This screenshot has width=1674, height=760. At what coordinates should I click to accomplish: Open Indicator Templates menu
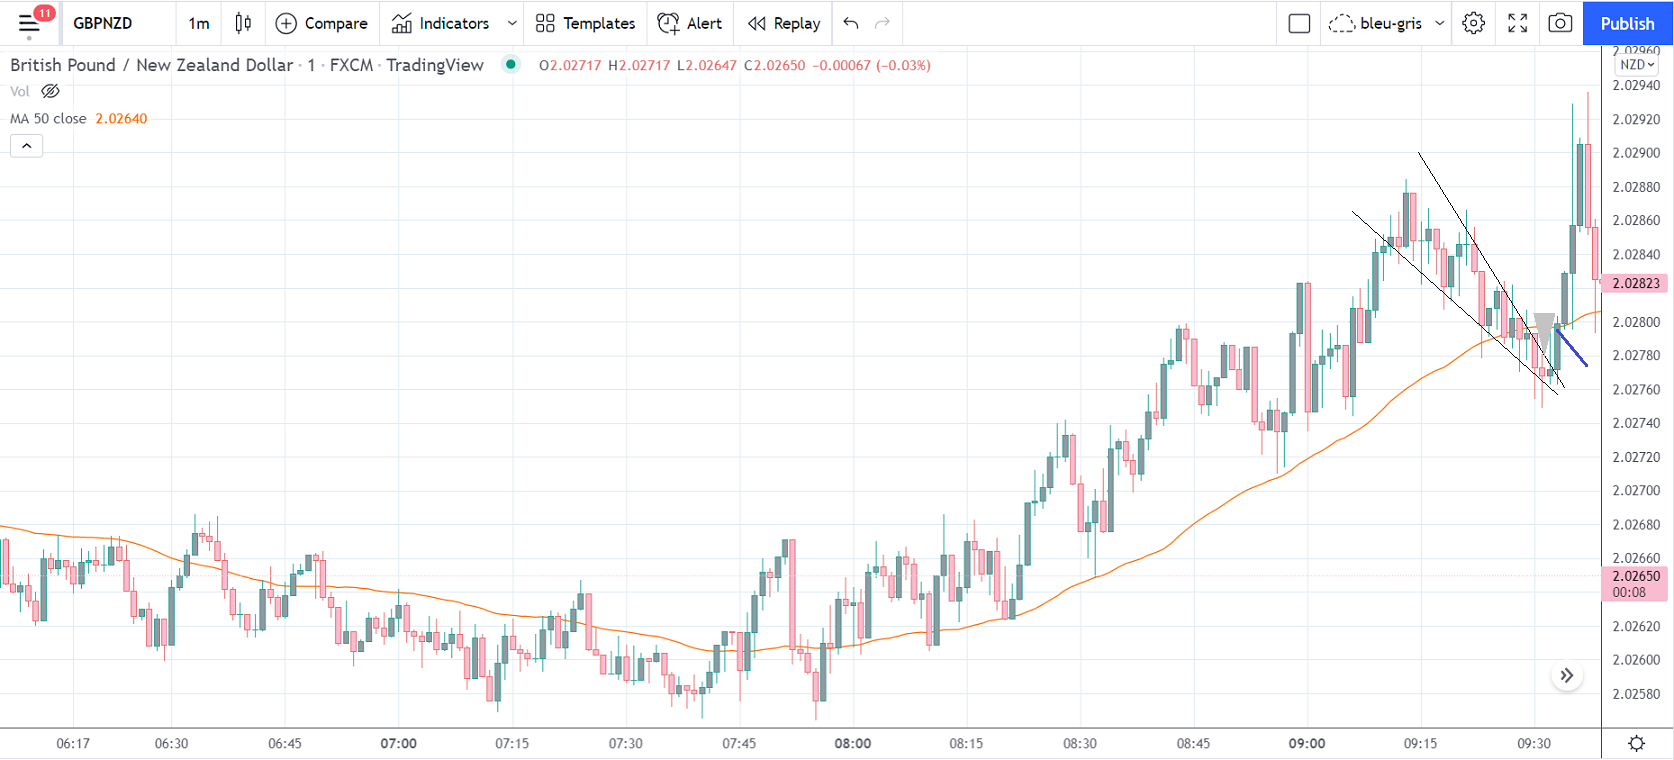coord(586,23)
